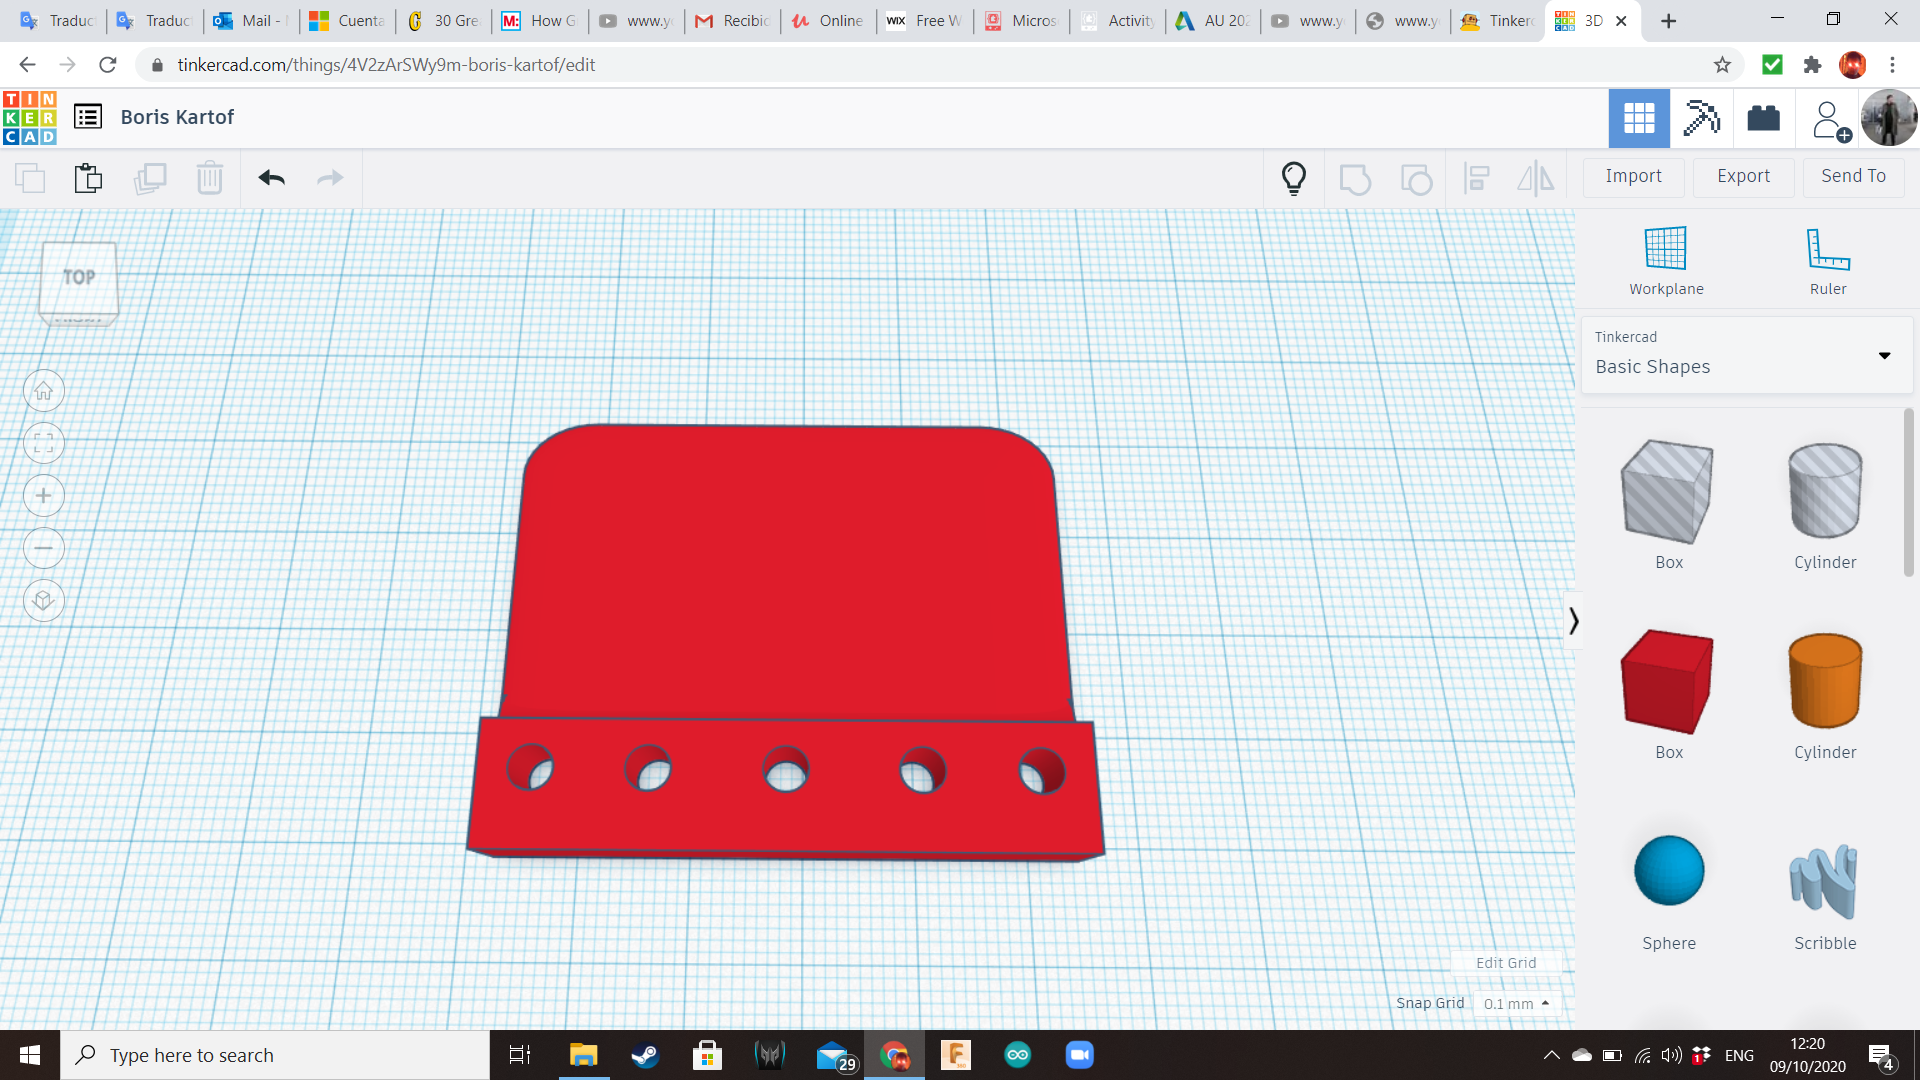Toggle the lightbulb show-all visibility tool
Image resolution: width=1920 pixels, height=1080 pixels.
tap(1294, 178)
